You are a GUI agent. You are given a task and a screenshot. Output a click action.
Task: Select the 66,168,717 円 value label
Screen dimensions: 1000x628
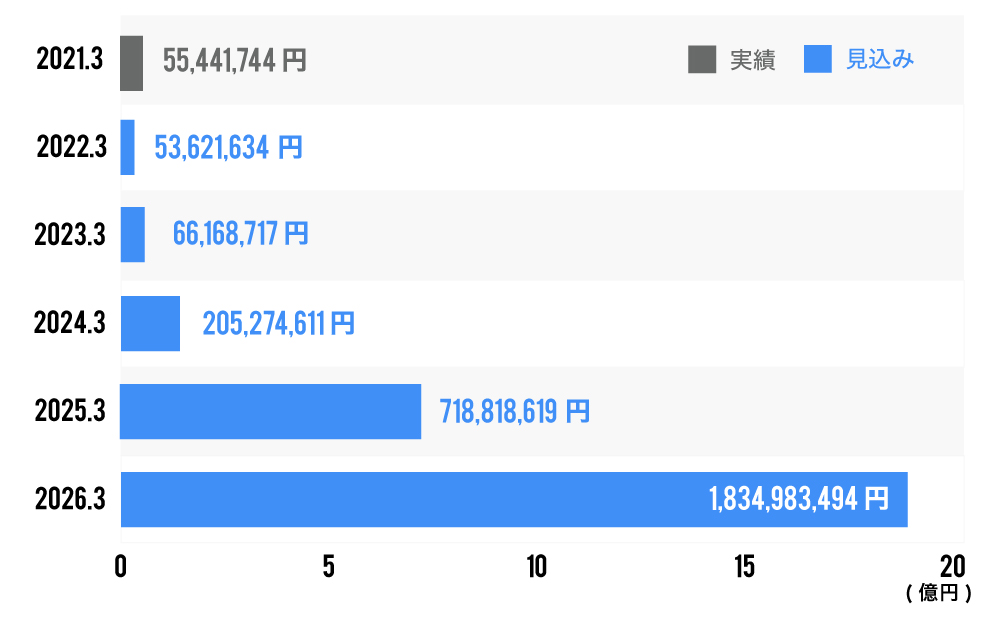[x=240, y=235]
